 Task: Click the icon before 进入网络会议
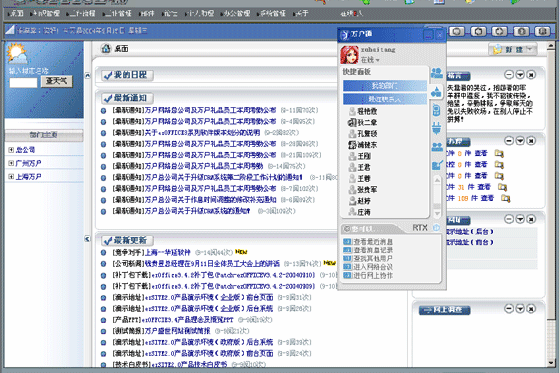pos(347,267)
